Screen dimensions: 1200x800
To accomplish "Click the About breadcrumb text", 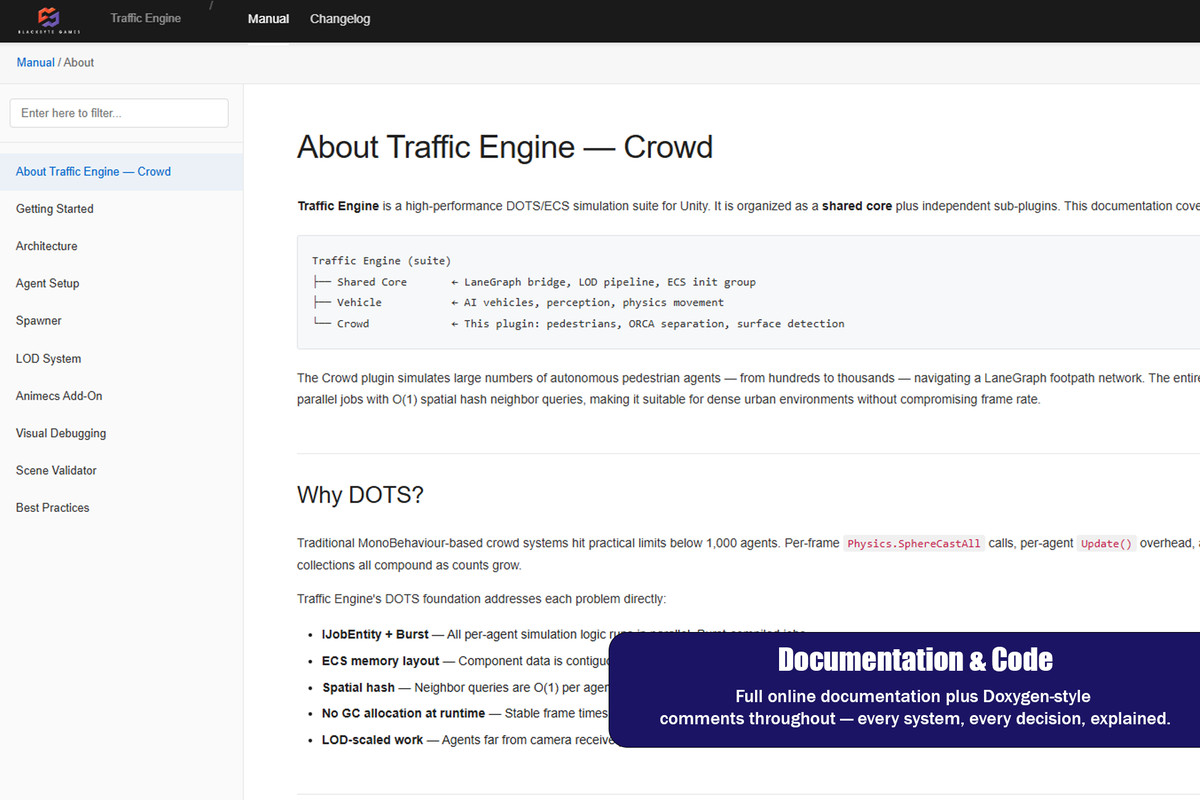I will coord(79,62).
